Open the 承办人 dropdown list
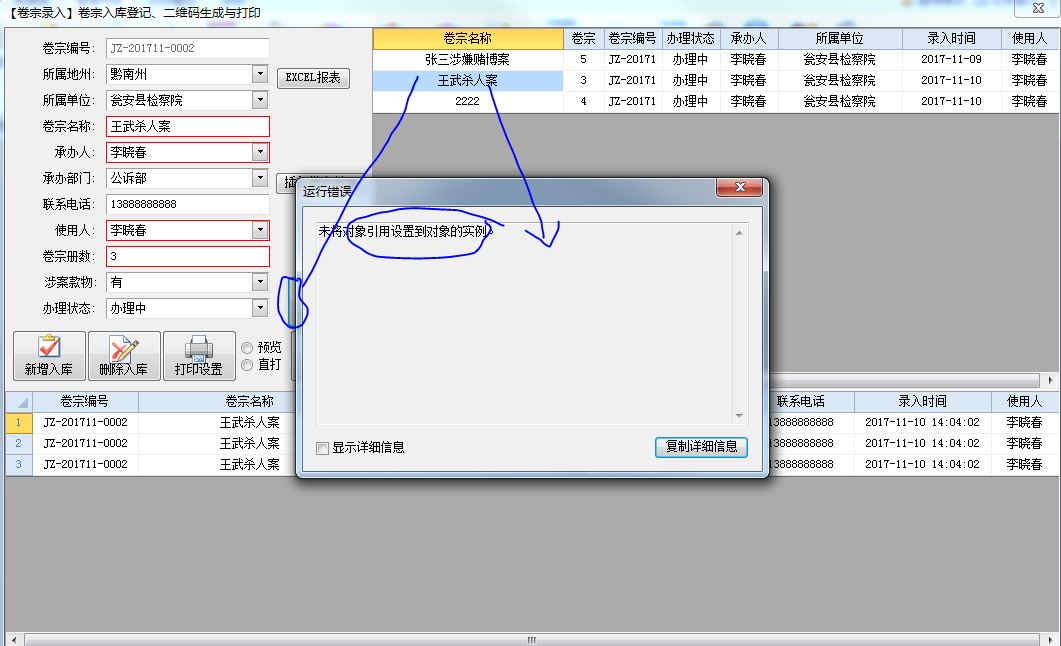Image resolution: width=1061 pixels, height=646 pixels. coord(260,152)
